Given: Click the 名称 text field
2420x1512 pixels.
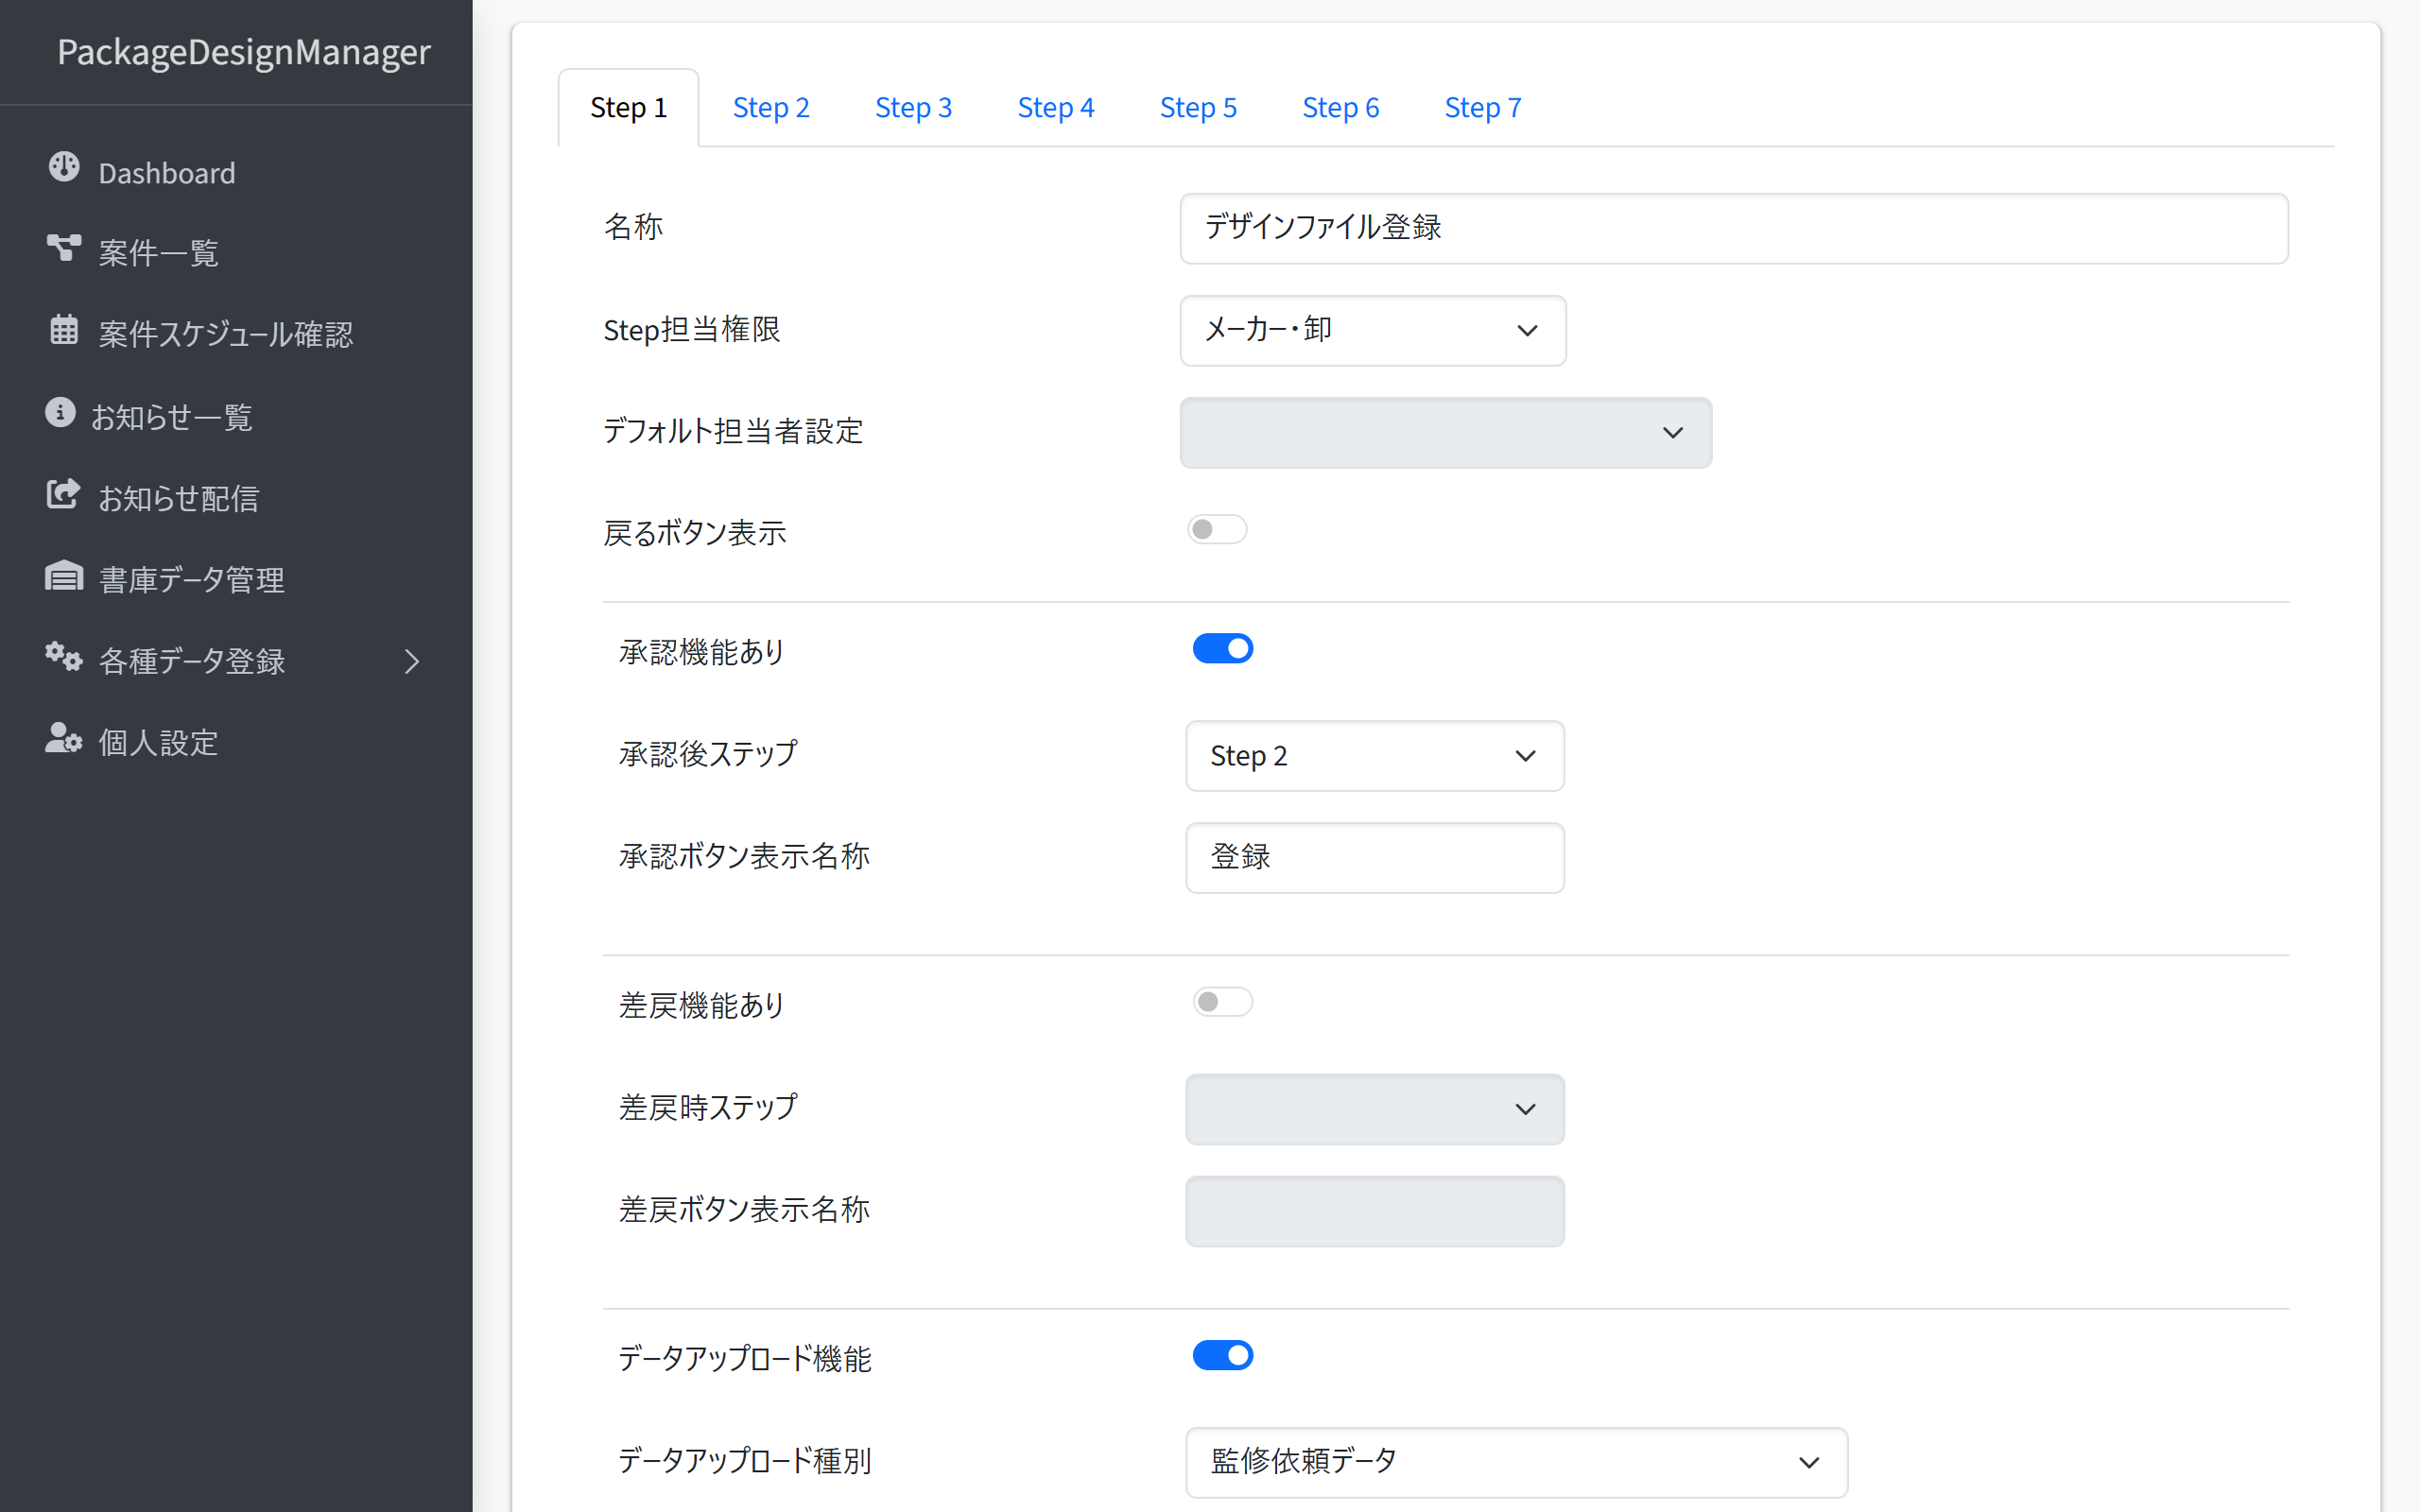Looking at the screenshot, I should click(x=1733, y=228).
